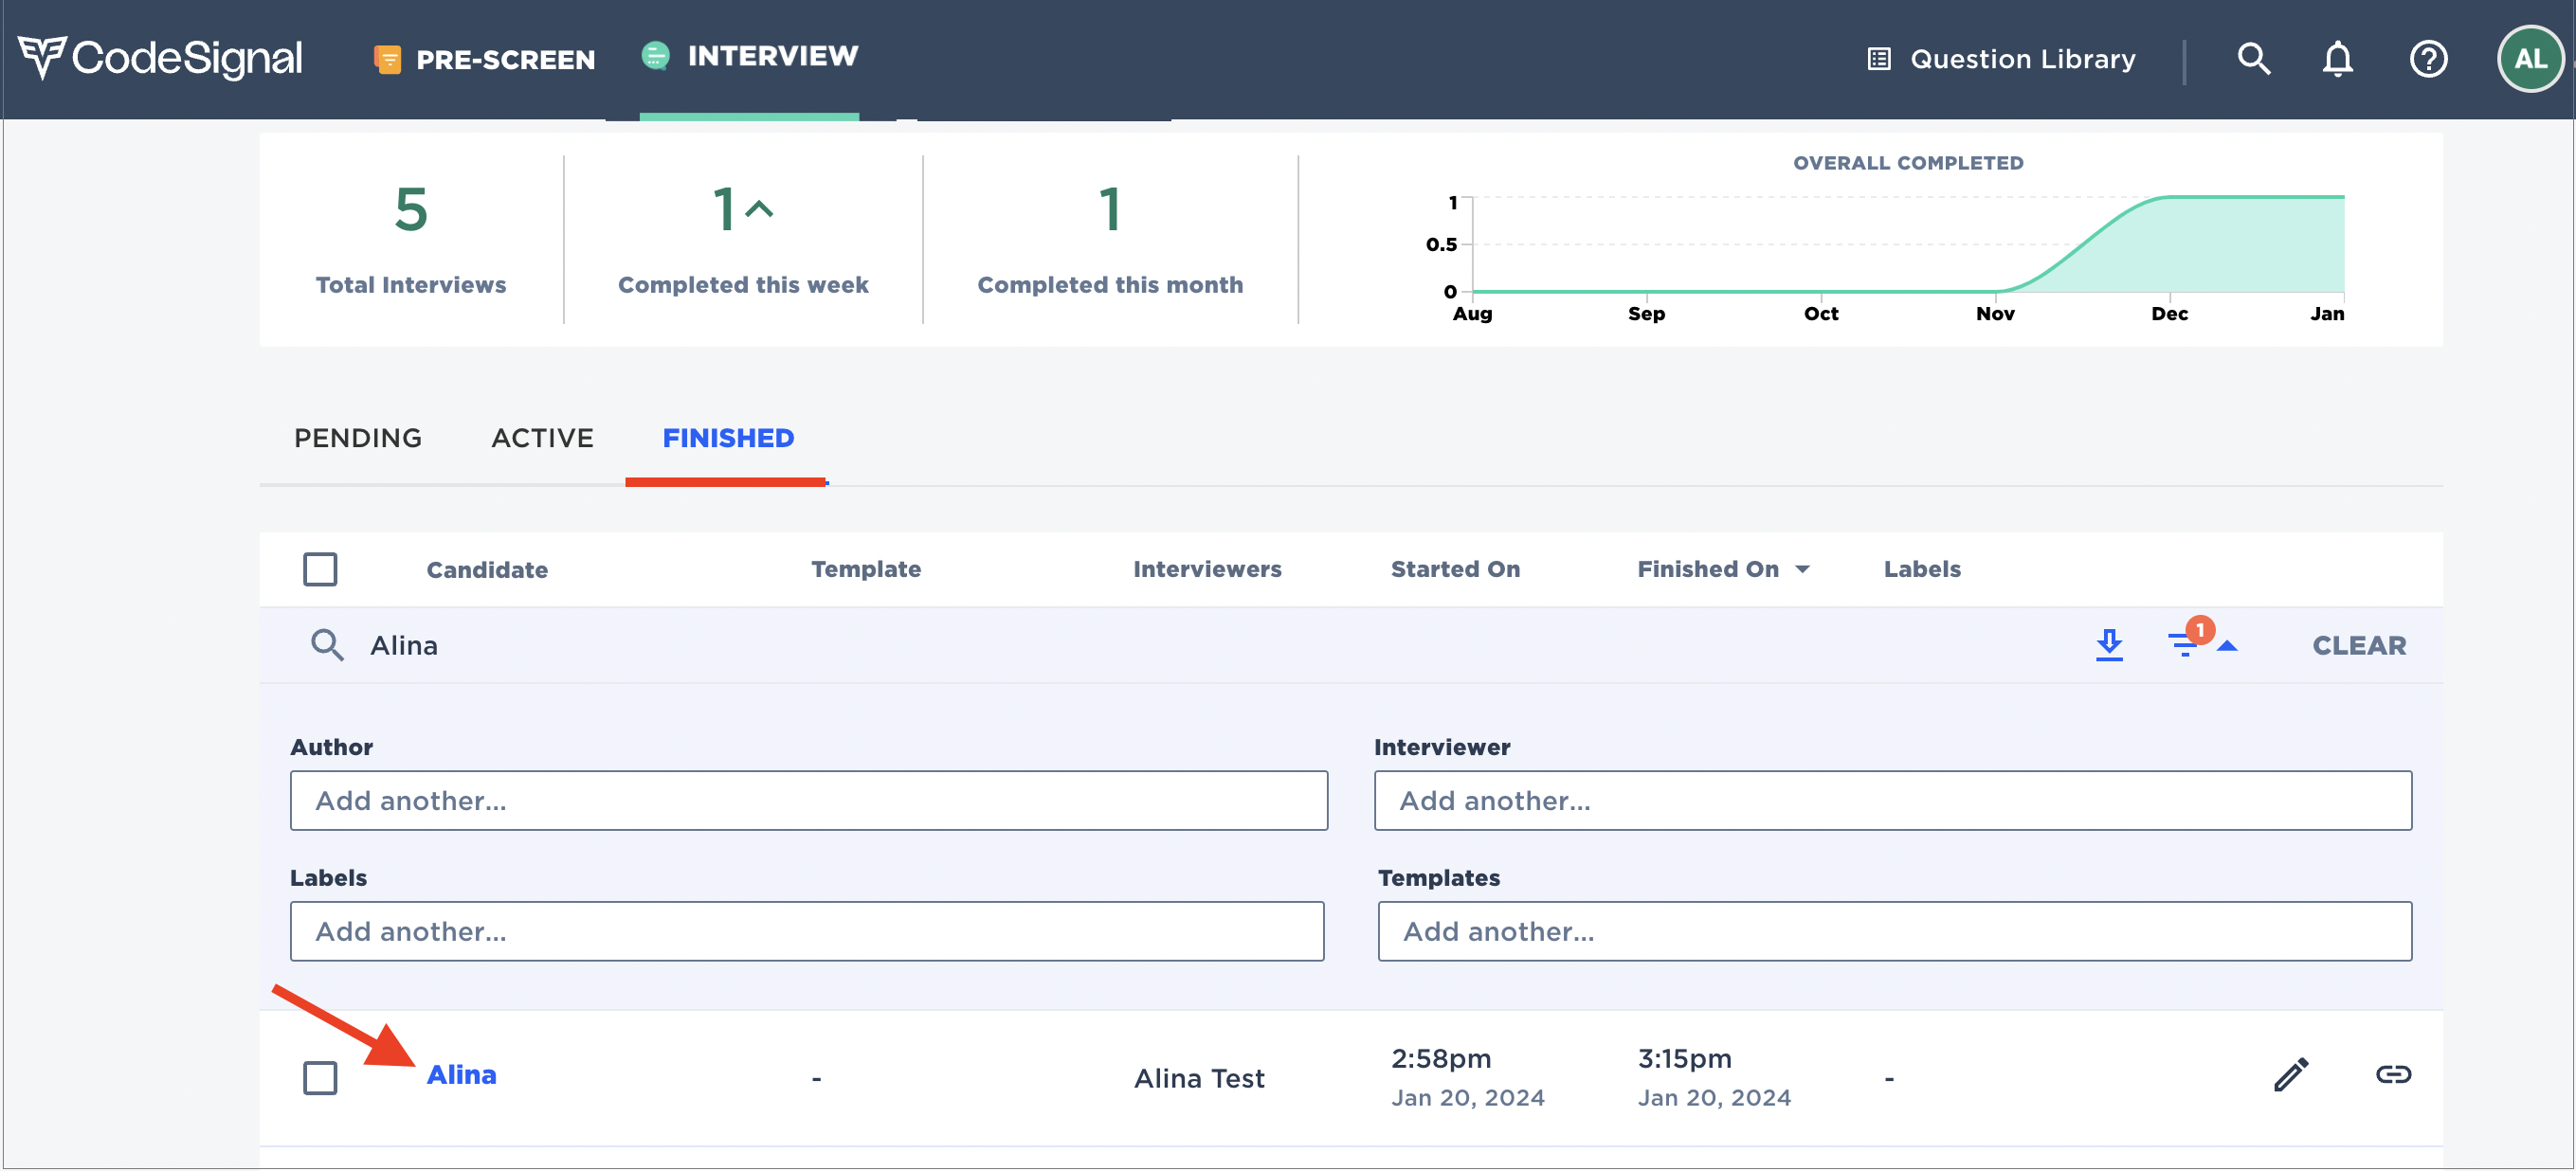Open notifications via the bell icon

[2338, 59]
